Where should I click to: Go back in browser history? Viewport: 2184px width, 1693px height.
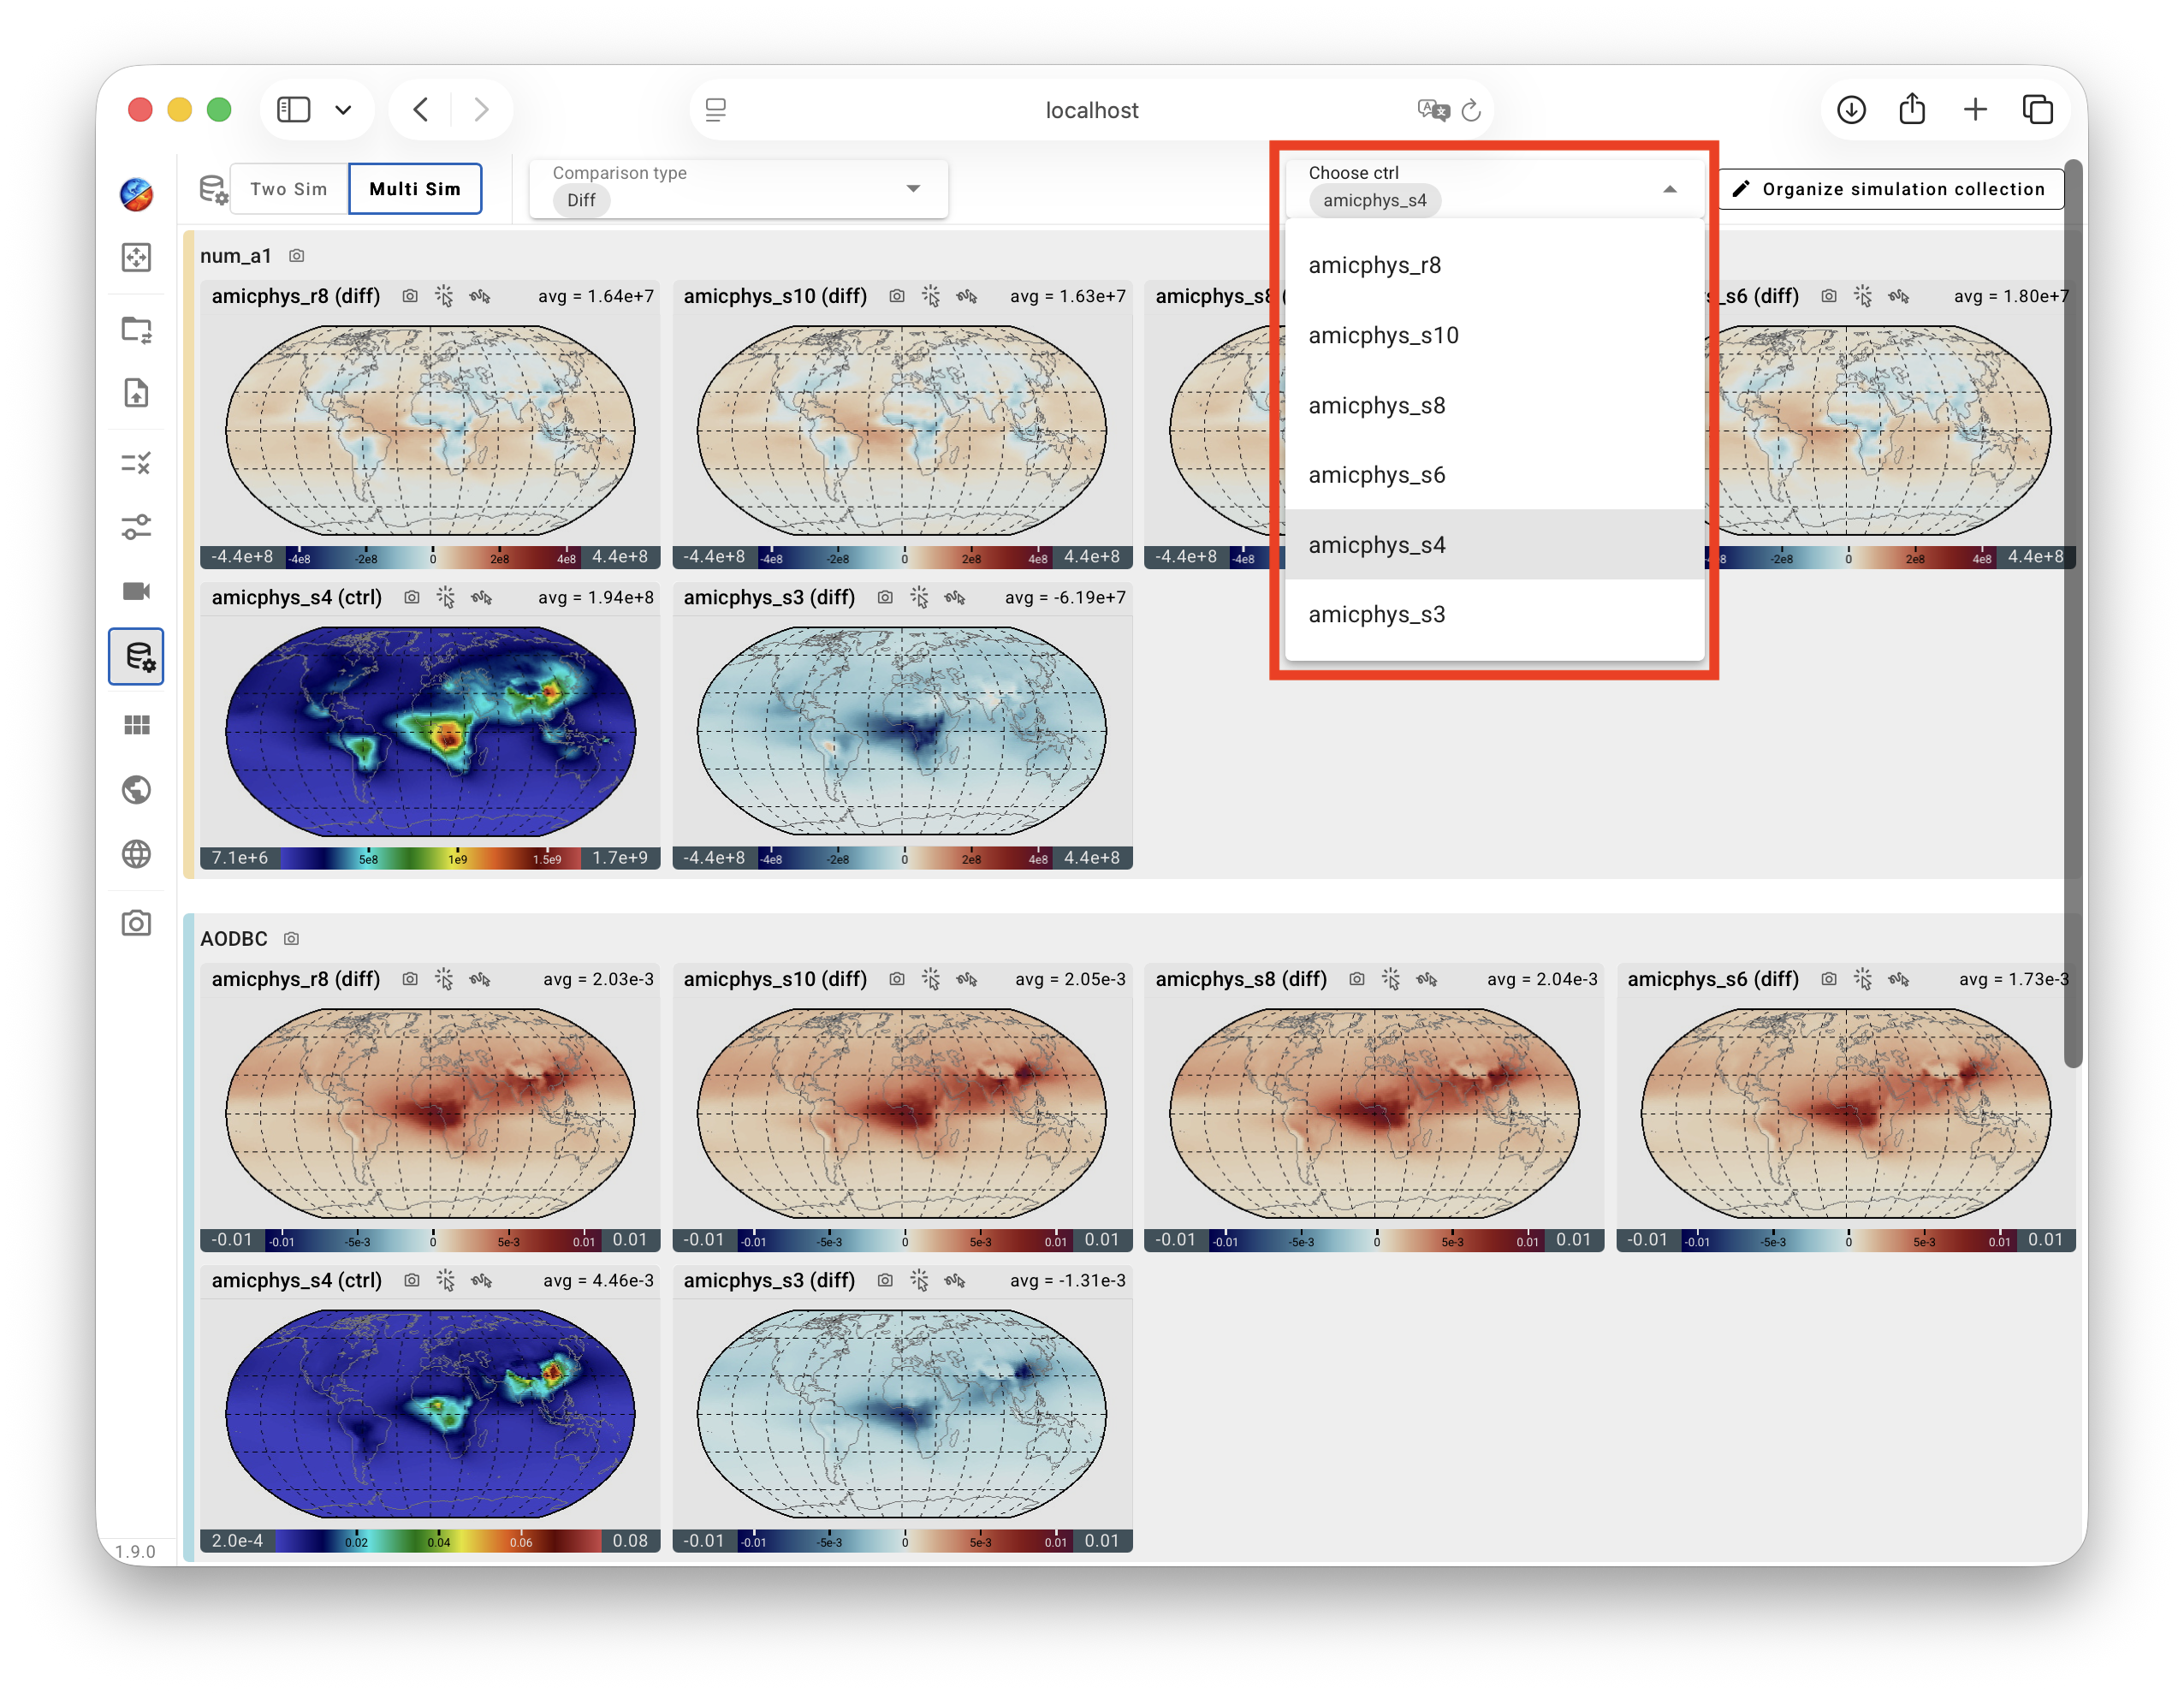(x=421, y=109)
